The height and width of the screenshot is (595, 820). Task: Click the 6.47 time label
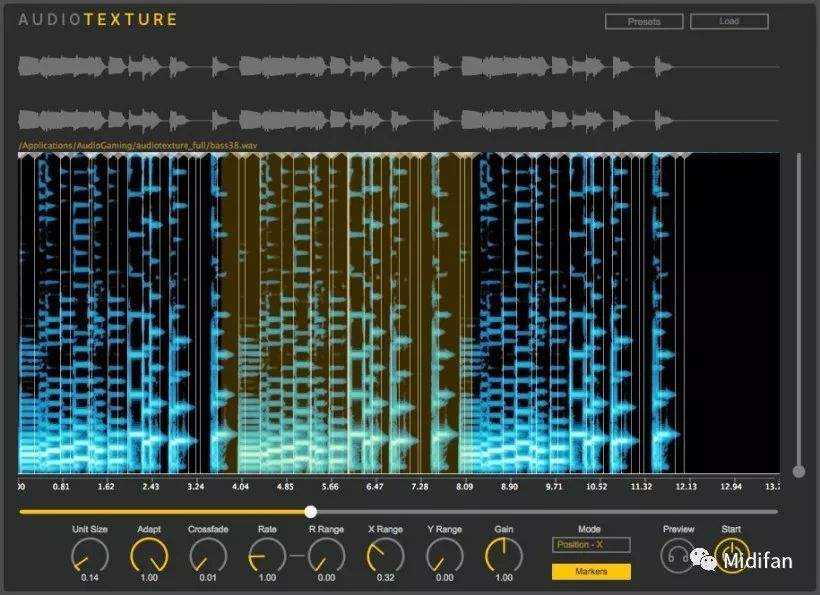click(x=374, y=486)
